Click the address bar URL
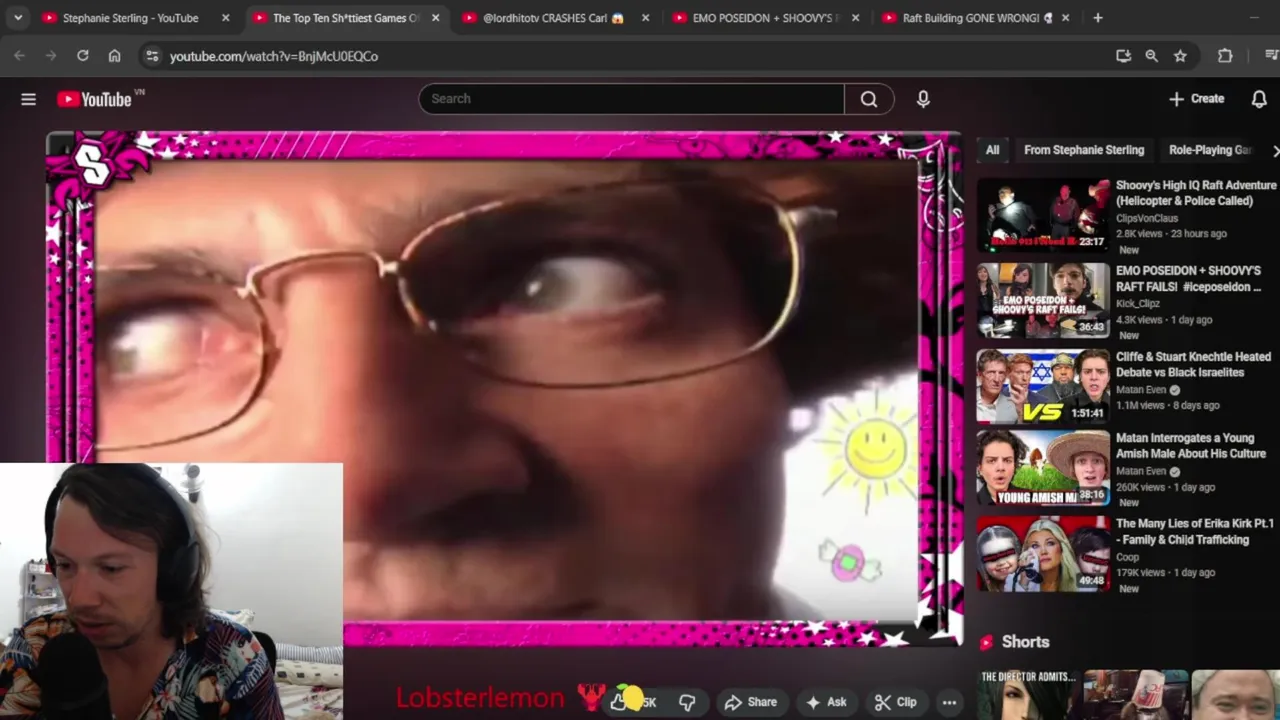The image size is (1280, 720). 274,56
